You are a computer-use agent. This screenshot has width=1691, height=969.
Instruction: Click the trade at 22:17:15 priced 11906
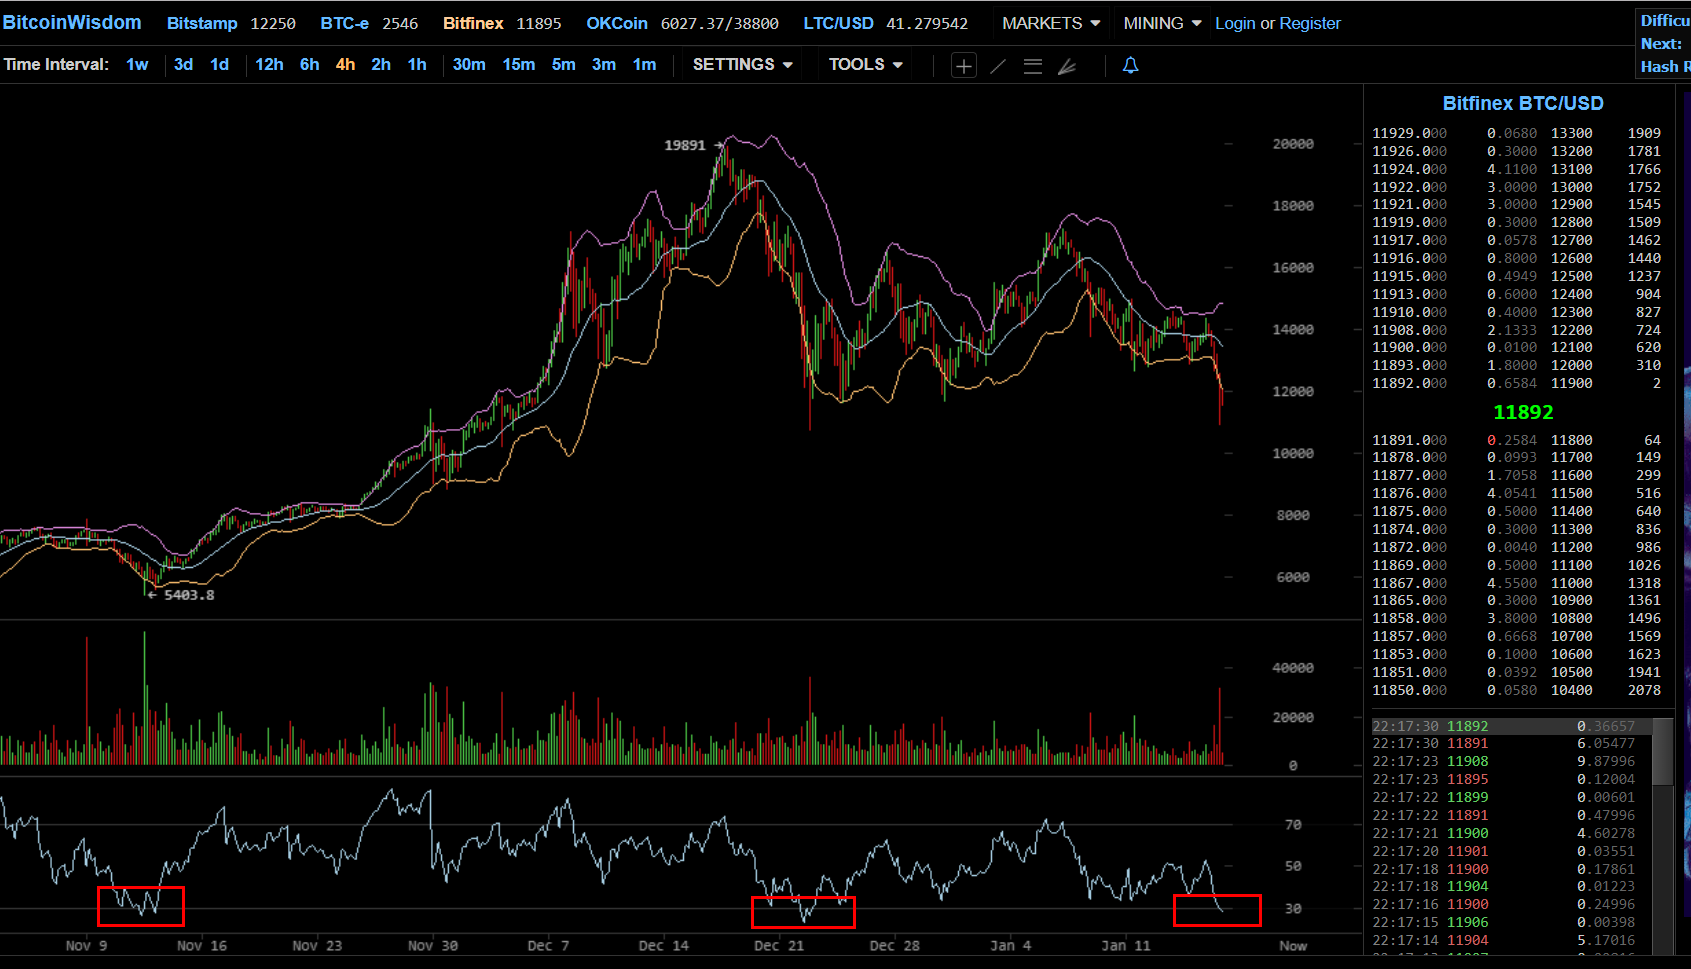point(1504,922)
